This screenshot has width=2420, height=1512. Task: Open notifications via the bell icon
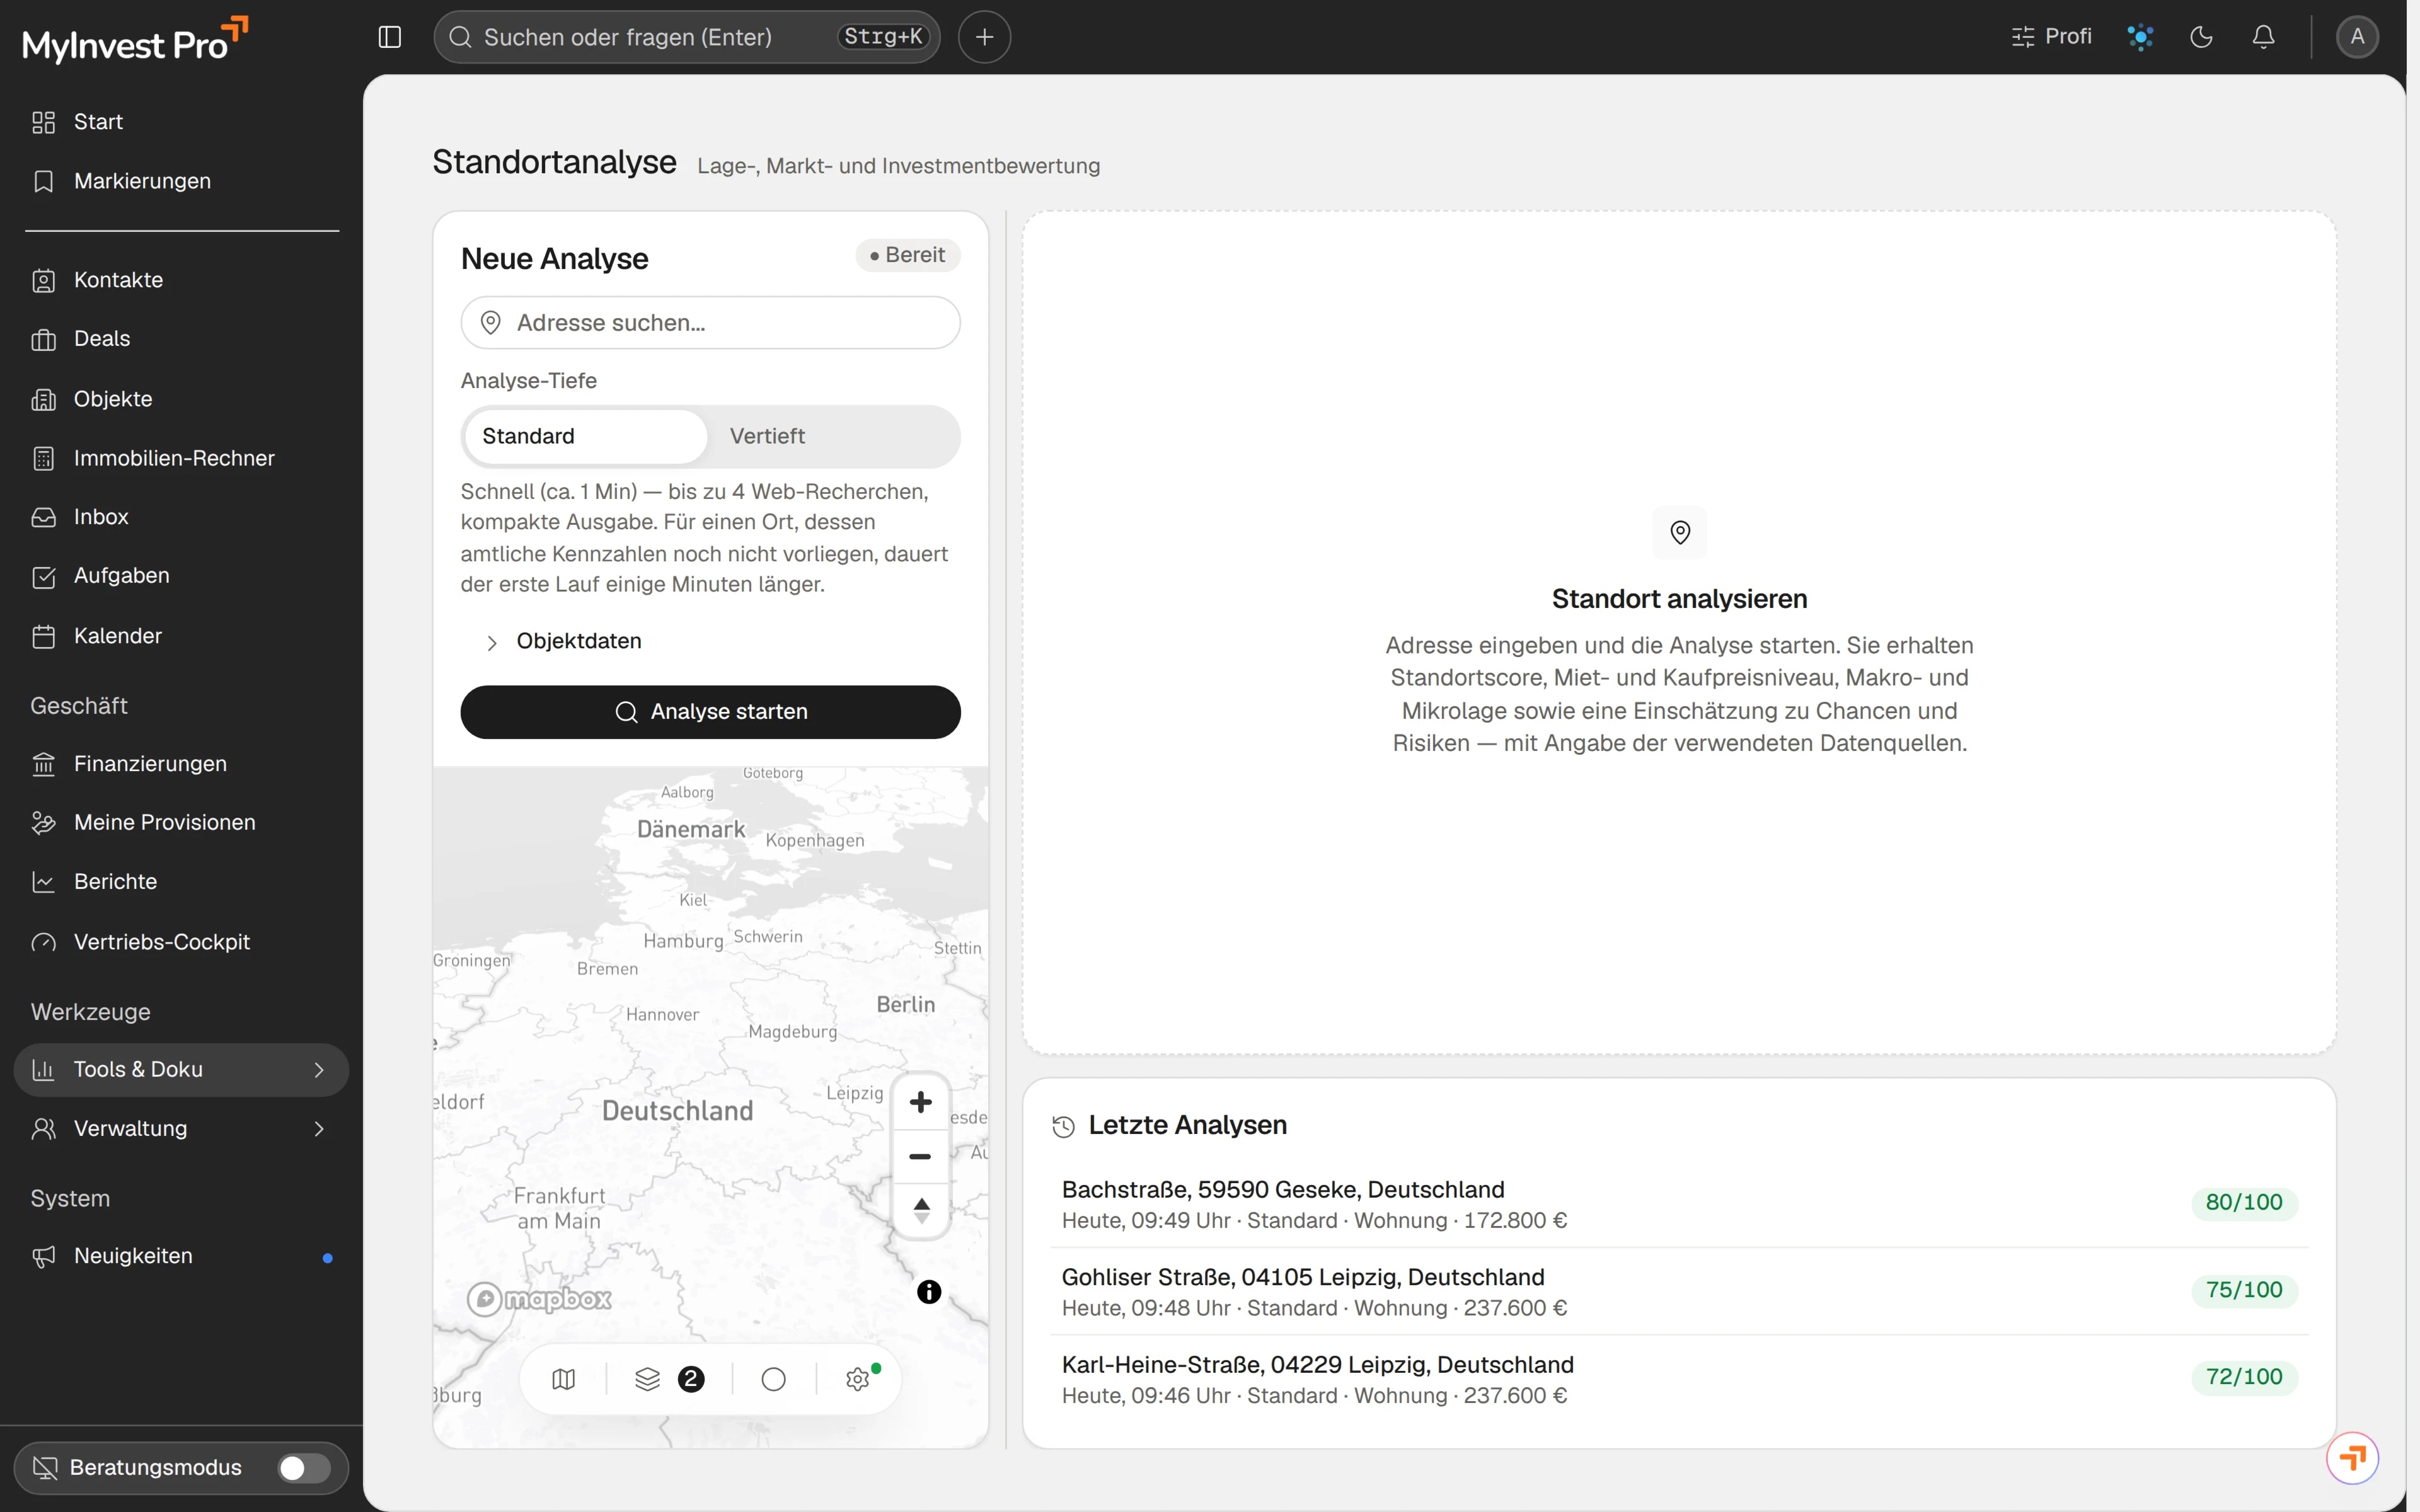coord(2263,37)
